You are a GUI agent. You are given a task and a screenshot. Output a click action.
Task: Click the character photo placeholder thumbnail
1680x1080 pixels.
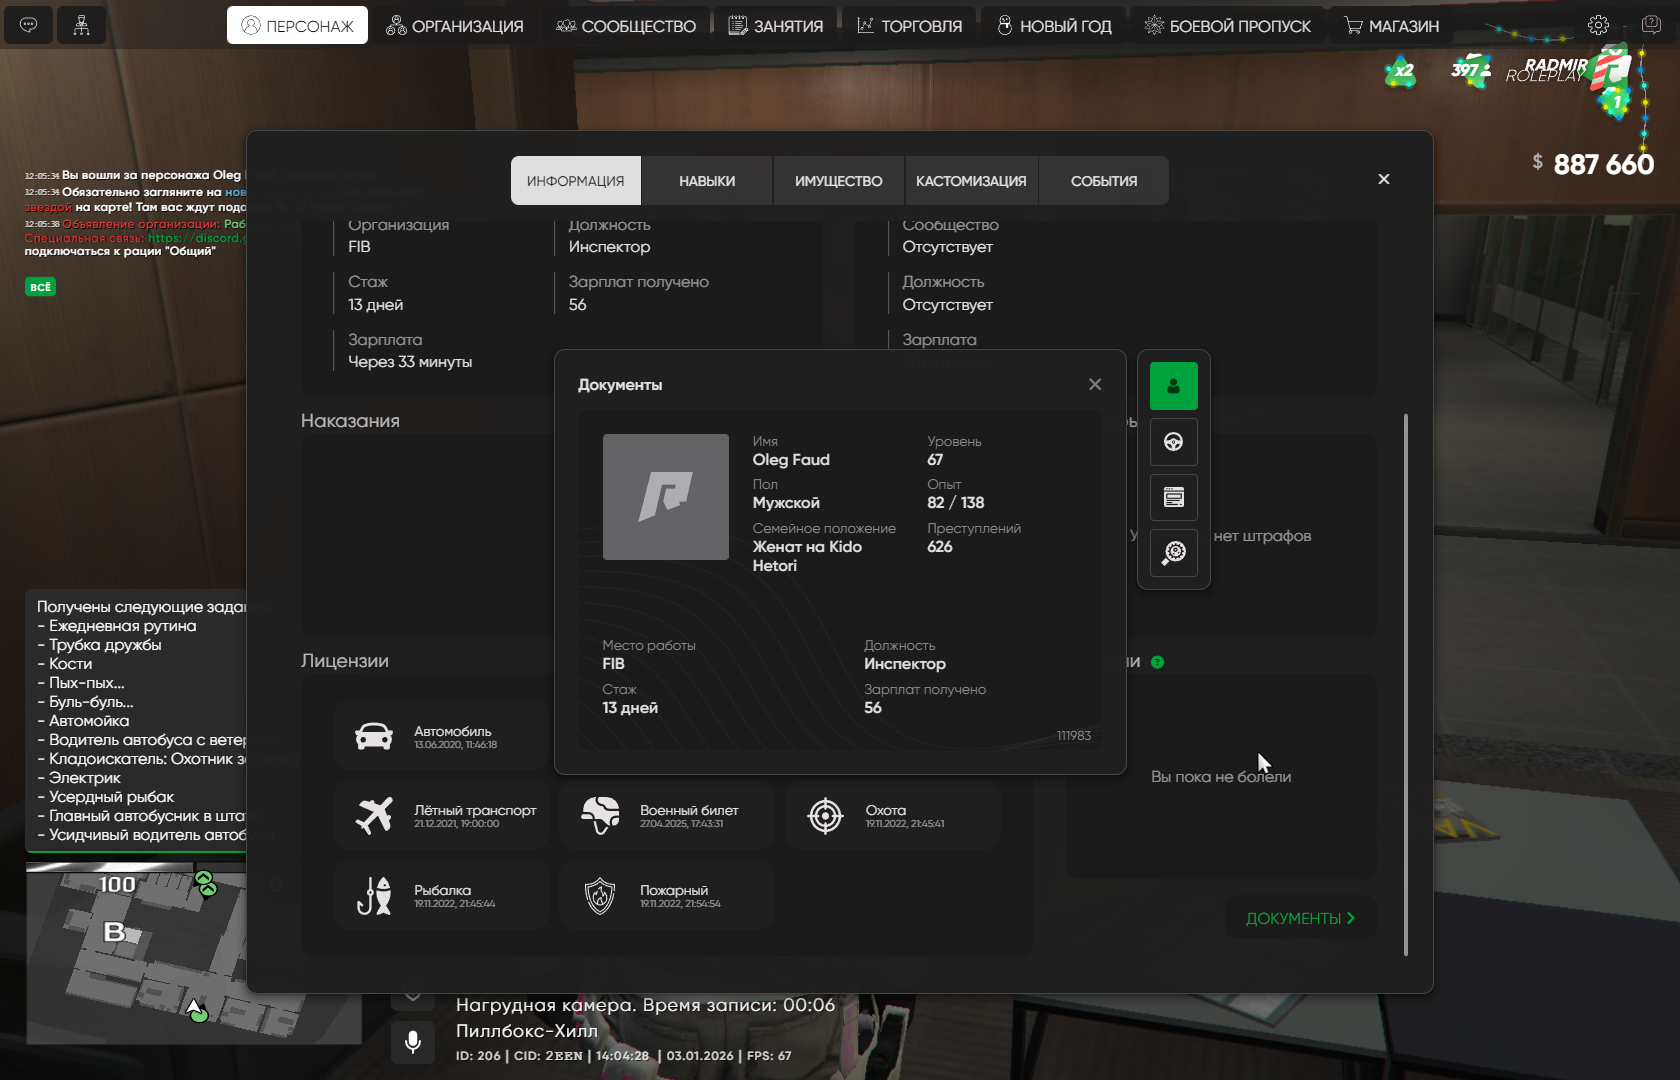click(x=665, y=497)
